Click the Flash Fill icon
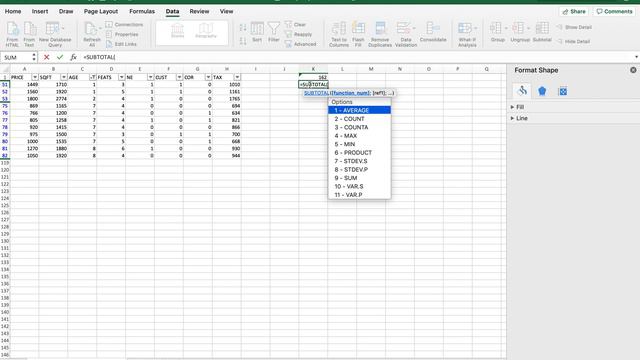The image size is (640, 360). (358, 34)
